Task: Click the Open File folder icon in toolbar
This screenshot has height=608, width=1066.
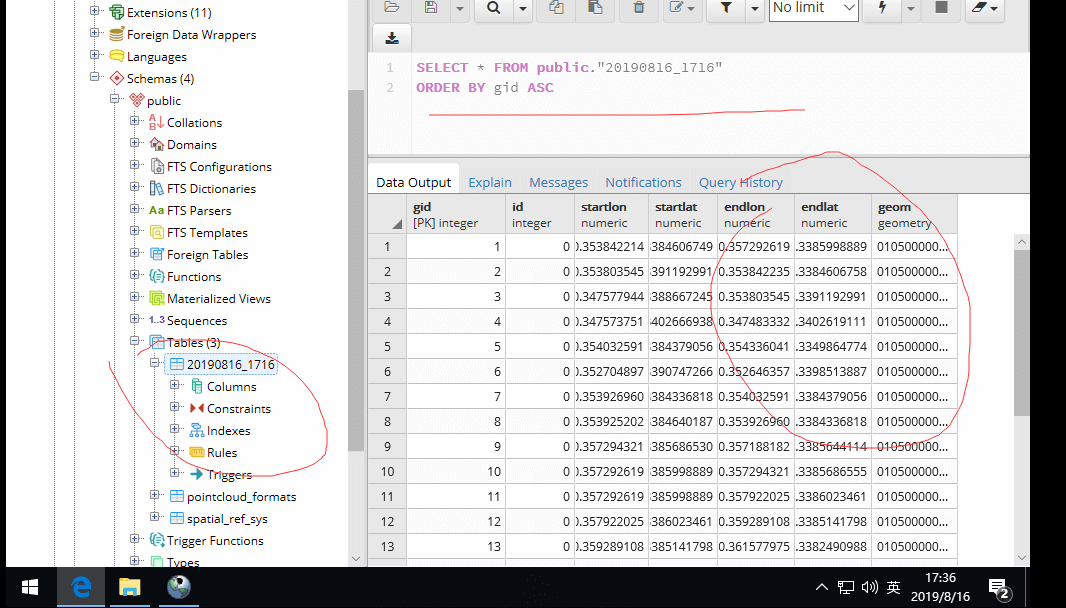Action: 391,8
